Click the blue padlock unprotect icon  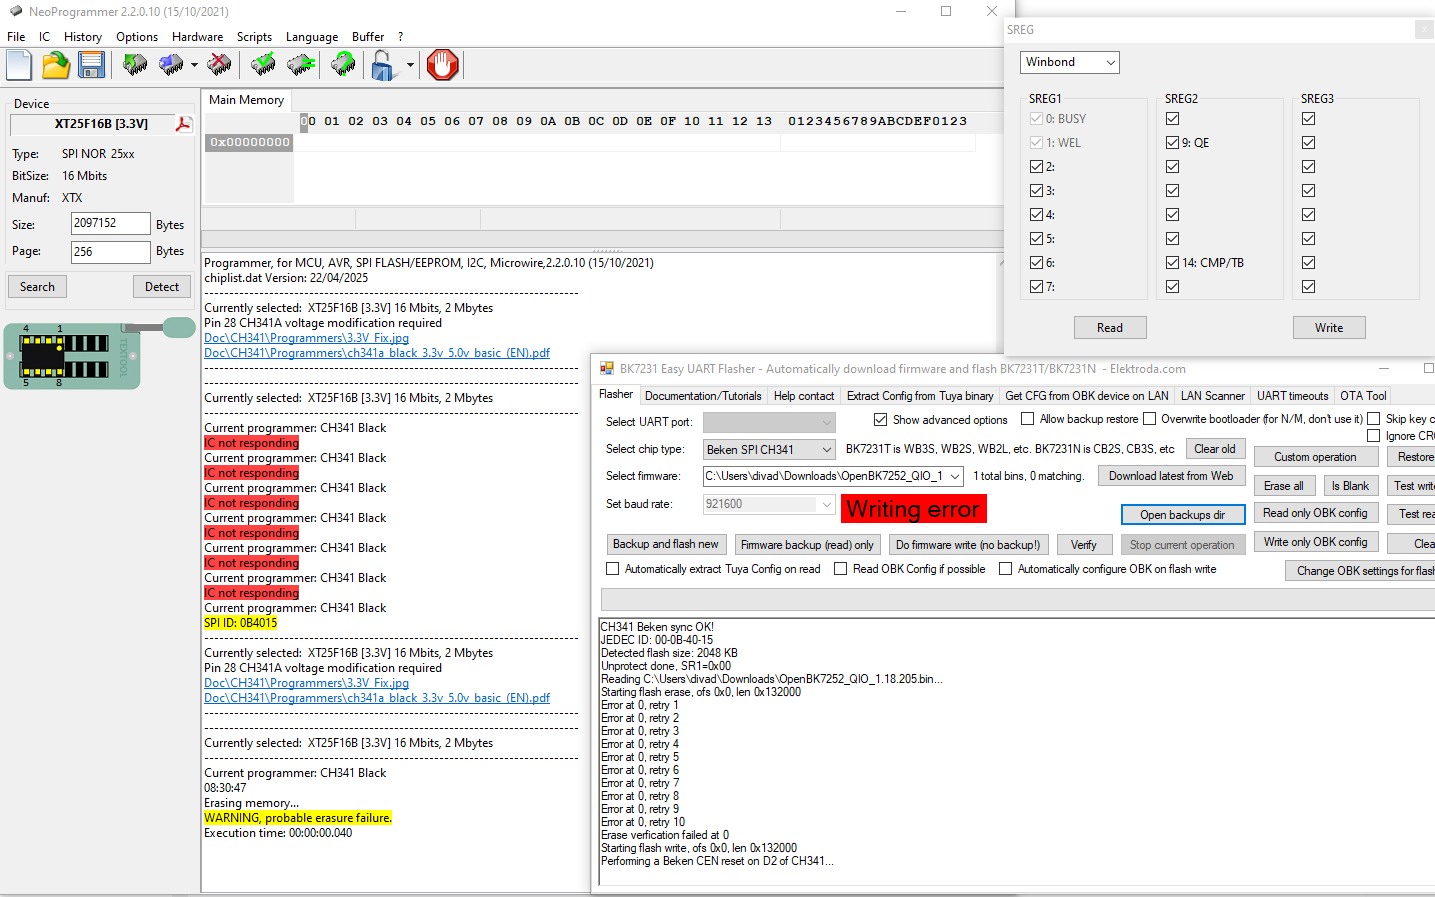click(x=382, y=66)
